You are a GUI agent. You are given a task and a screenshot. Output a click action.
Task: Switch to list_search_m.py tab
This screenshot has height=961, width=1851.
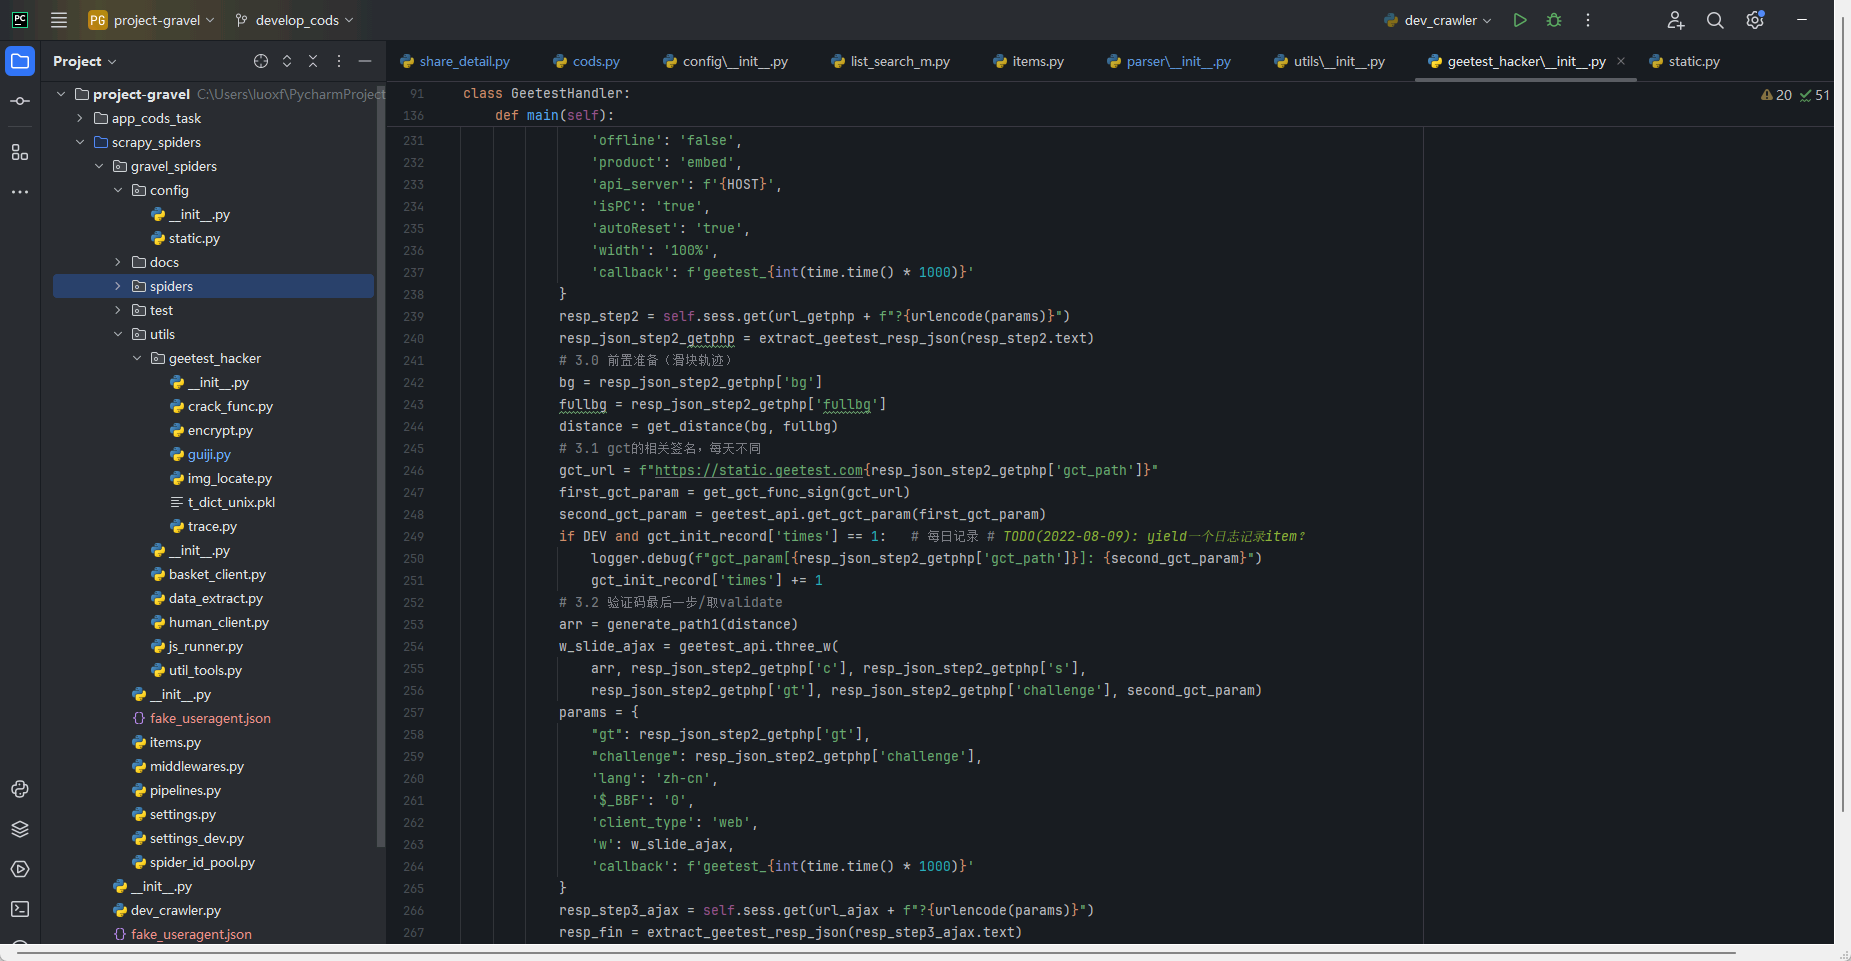(891, 61)
